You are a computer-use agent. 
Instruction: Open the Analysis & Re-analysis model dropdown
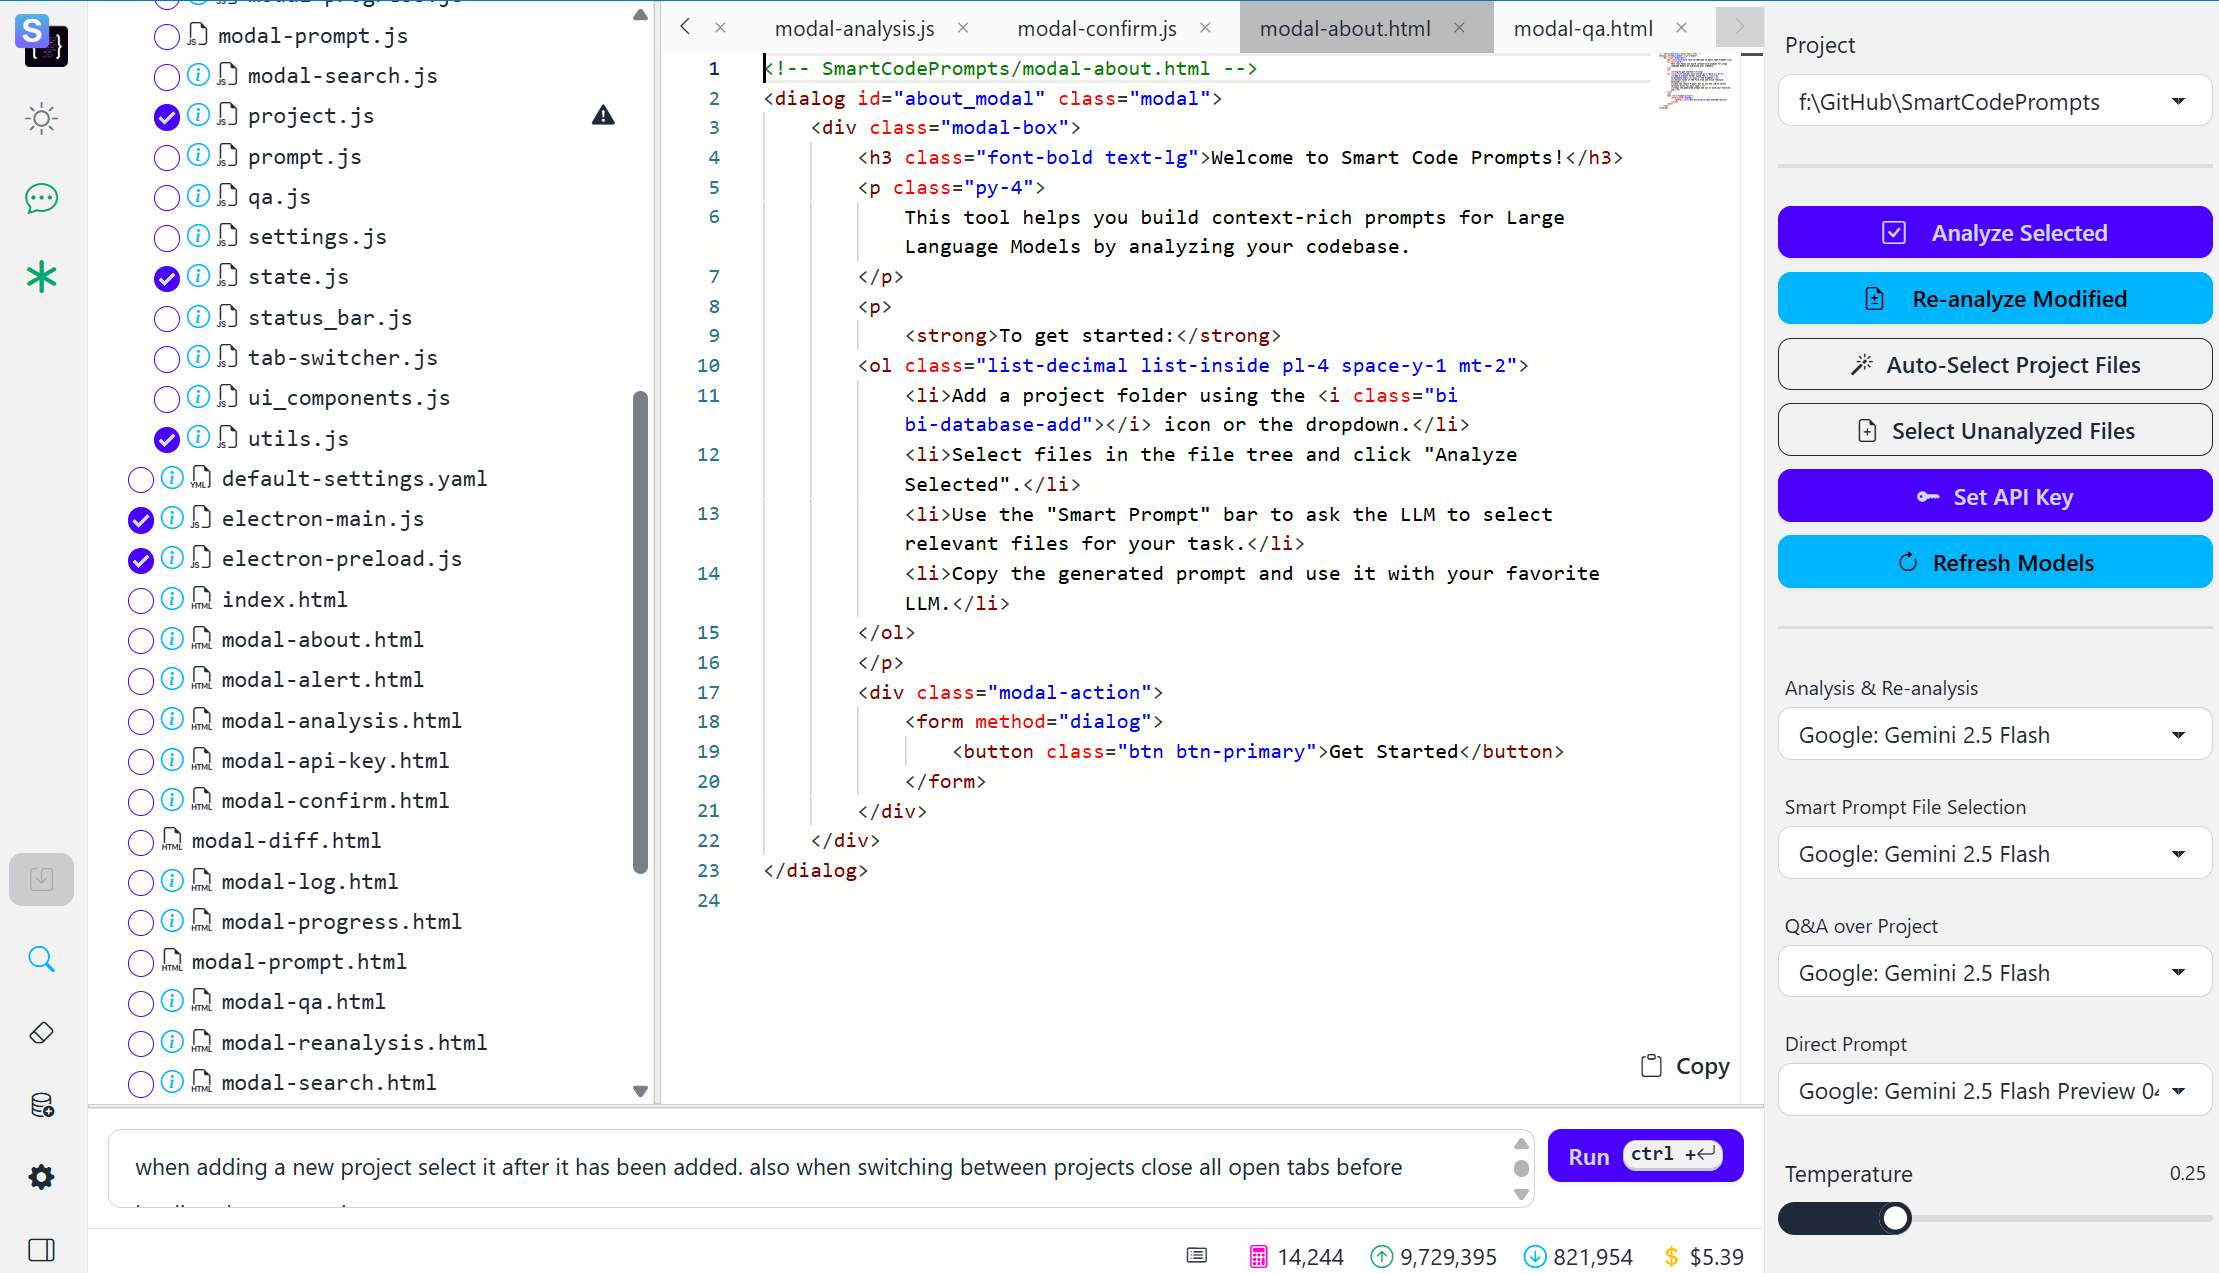pos(1994,733)
